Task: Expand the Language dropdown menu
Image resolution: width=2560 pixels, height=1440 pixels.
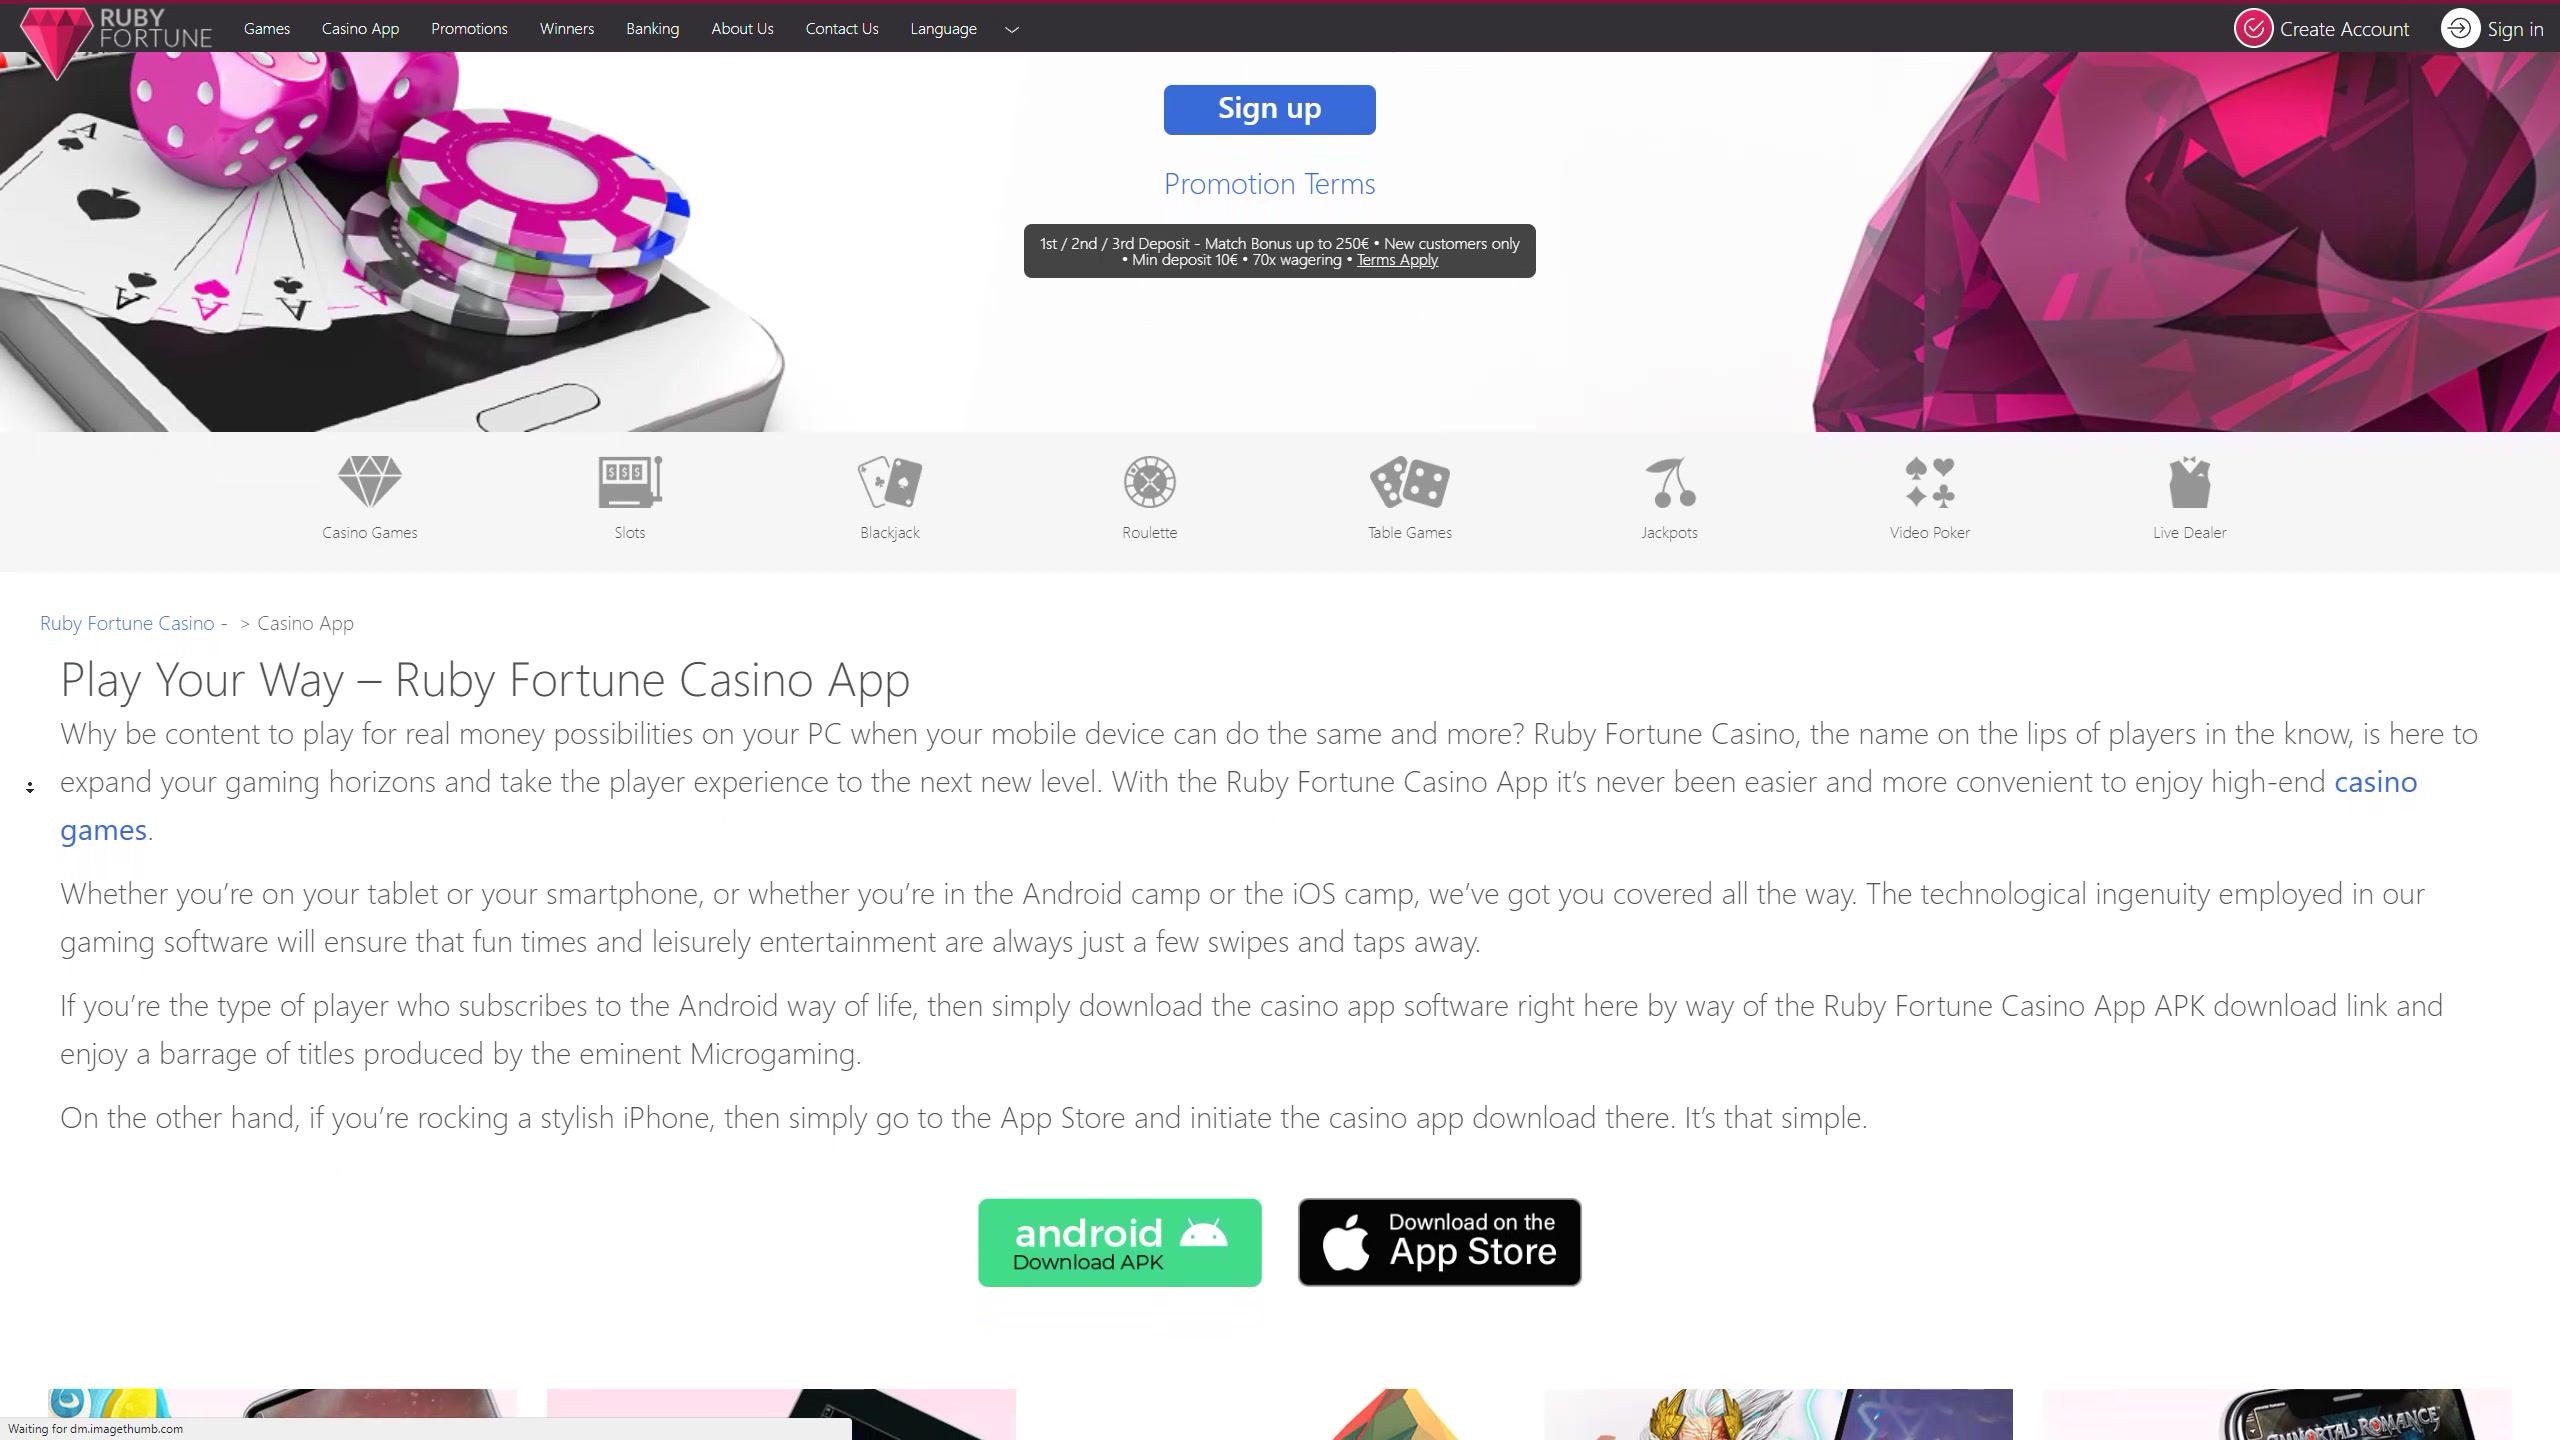Action: coord(943,29)
